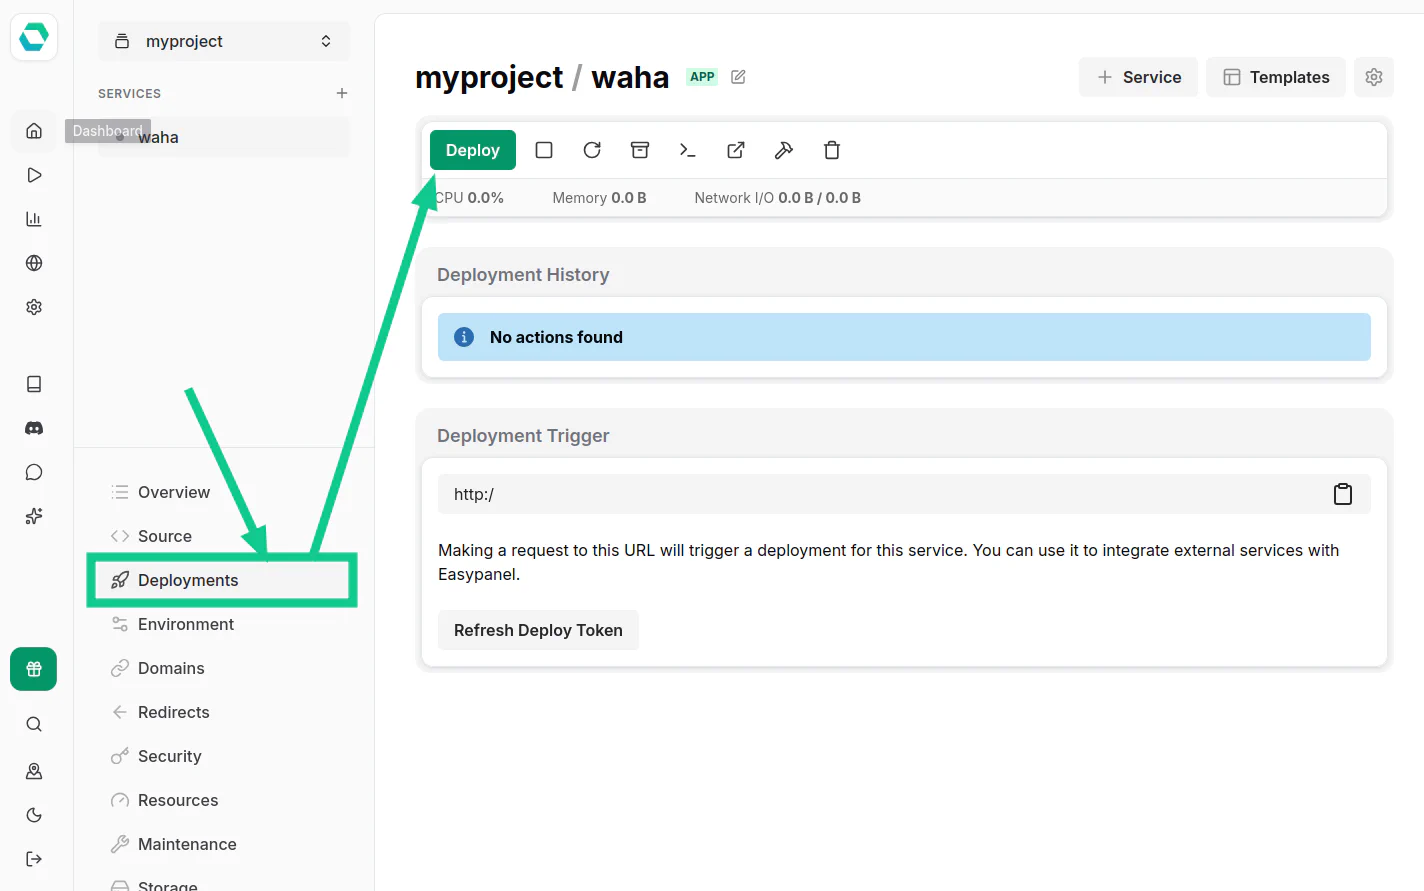Viewport: 1424px width, 891px height.
Task: Select the Security menu item
Action: coord(169,756)
